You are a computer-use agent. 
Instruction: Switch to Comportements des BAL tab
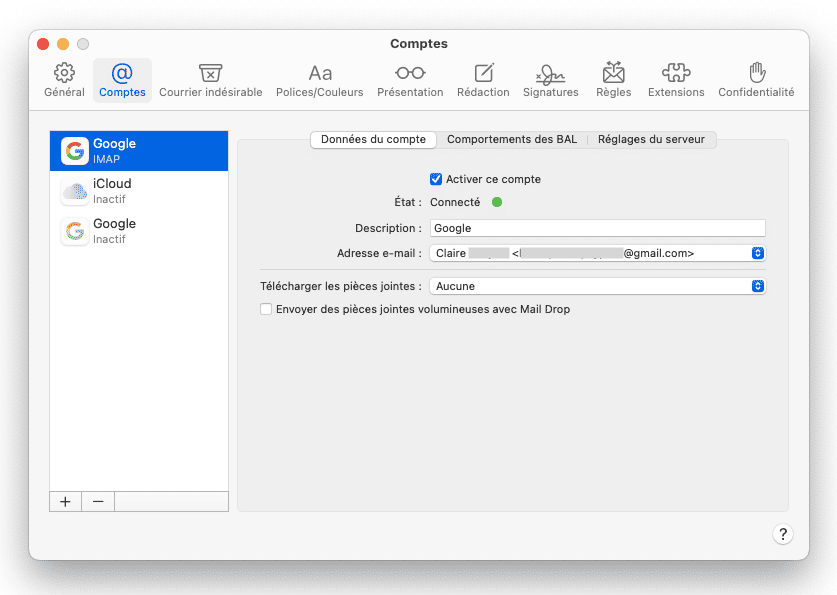511,140
